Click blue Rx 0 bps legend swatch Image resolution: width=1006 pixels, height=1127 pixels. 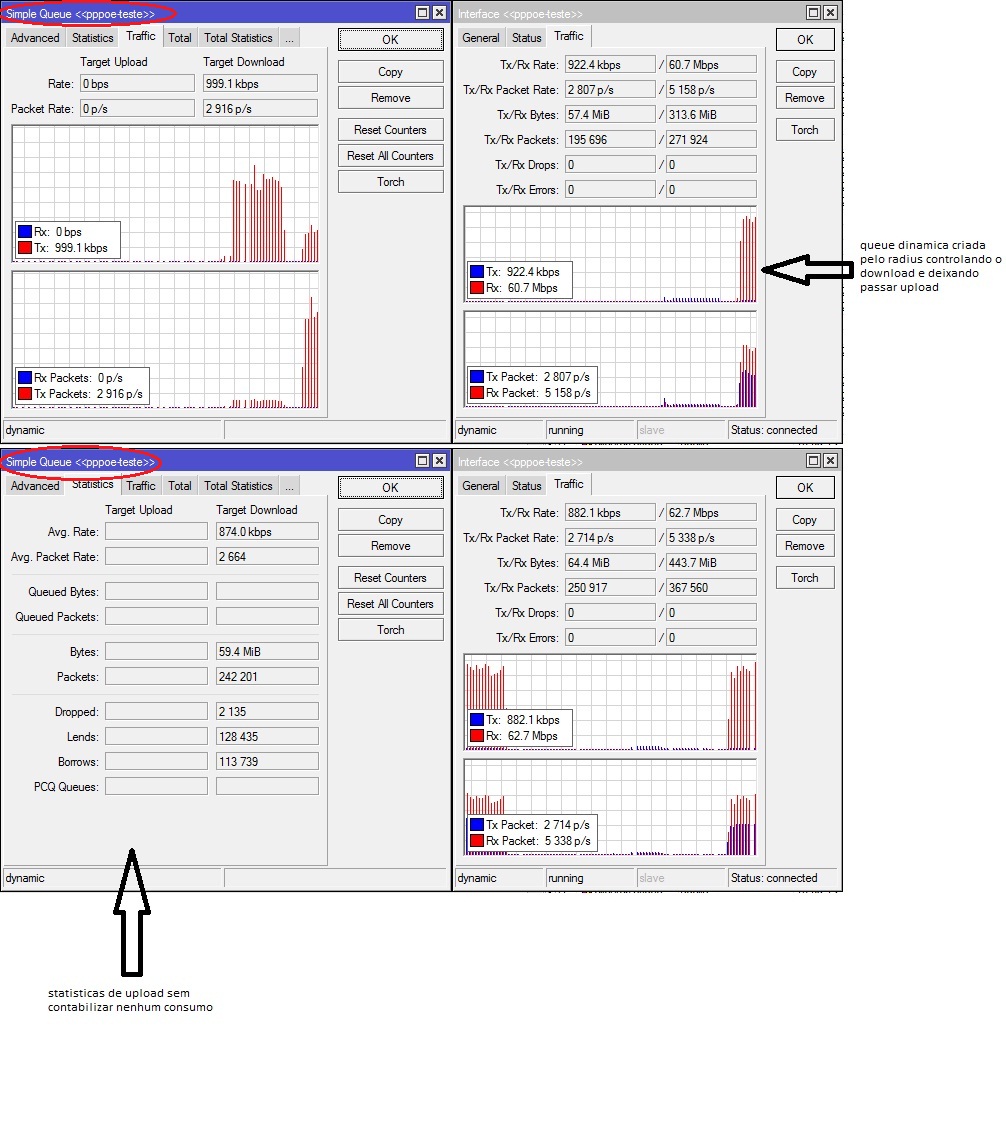25,232
